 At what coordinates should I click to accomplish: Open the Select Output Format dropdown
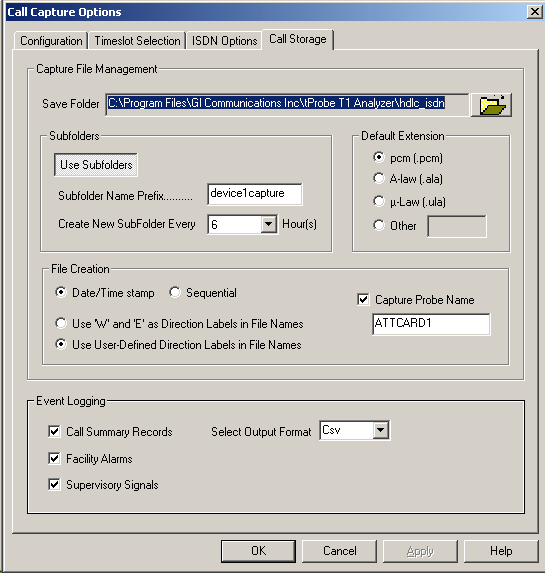(x=381, y=430)
